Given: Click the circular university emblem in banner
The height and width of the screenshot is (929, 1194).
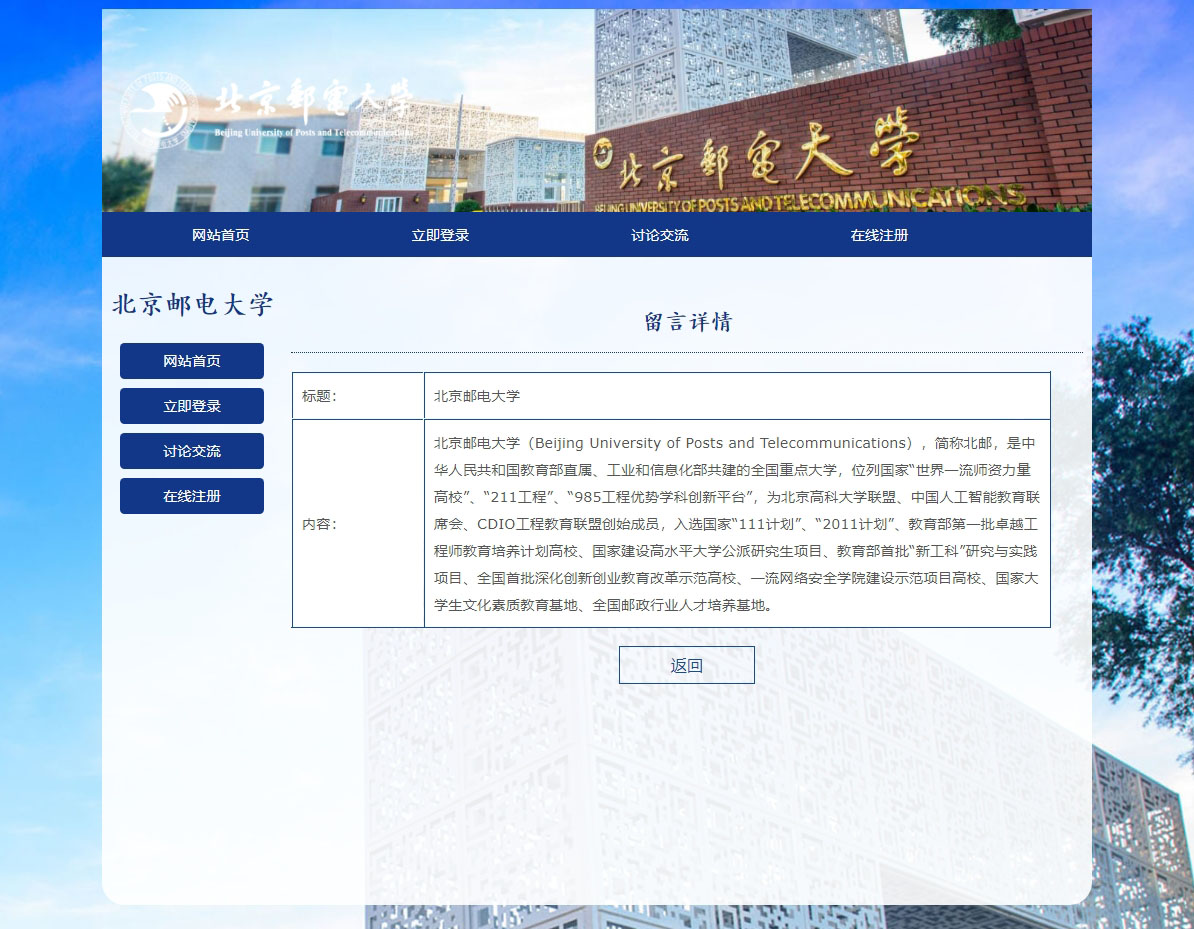Looking at the screenshot, I should coord(159,108).
